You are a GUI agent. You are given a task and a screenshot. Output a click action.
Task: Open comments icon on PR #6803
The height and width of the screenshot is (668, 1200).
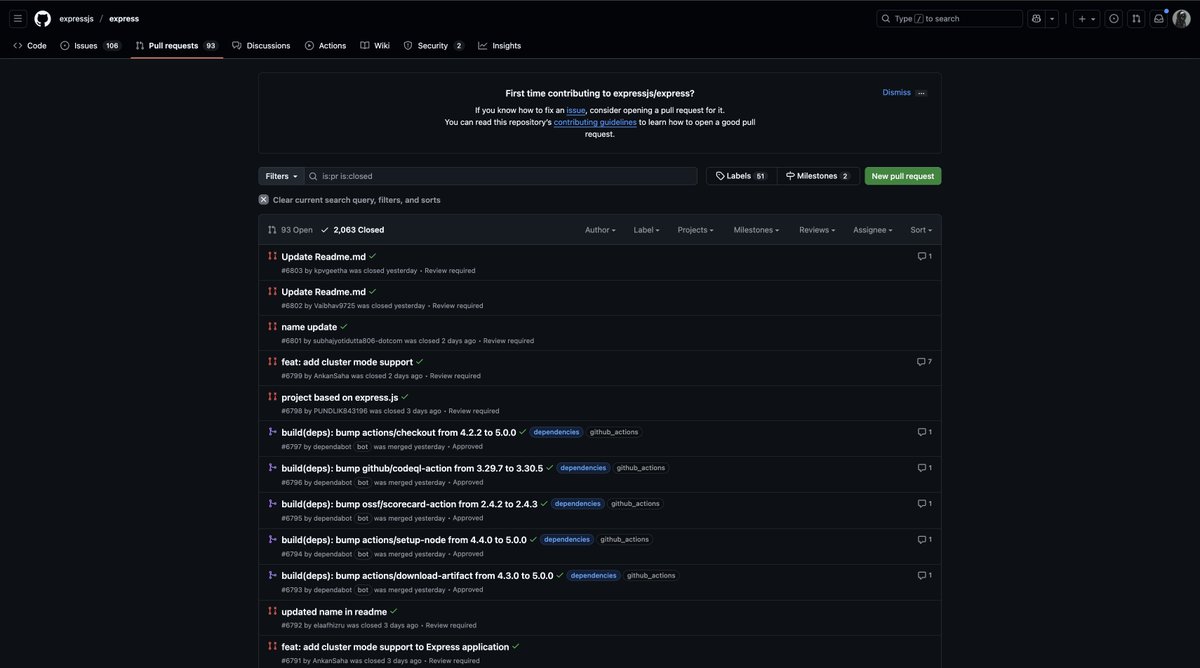[x=925, y=257]
